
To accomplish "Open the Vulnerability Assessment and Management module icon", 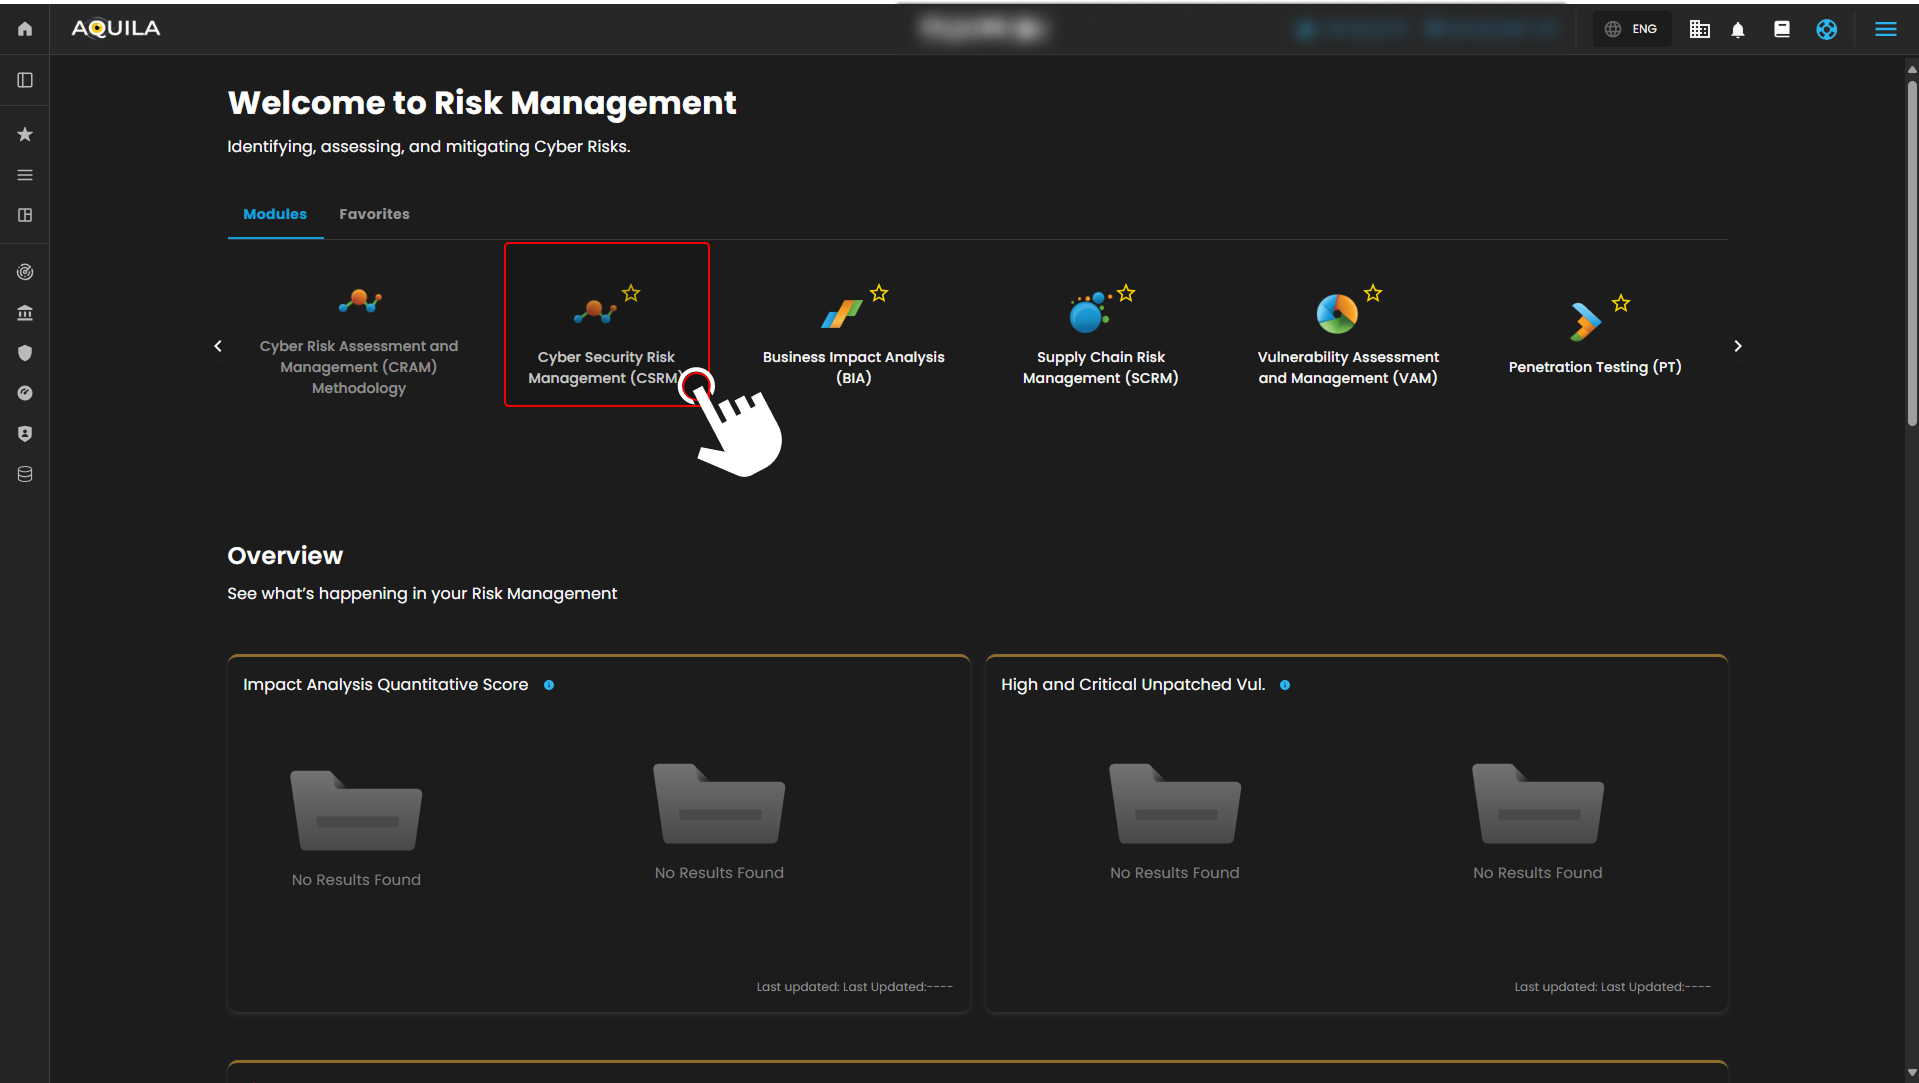I will (1336, 314).
